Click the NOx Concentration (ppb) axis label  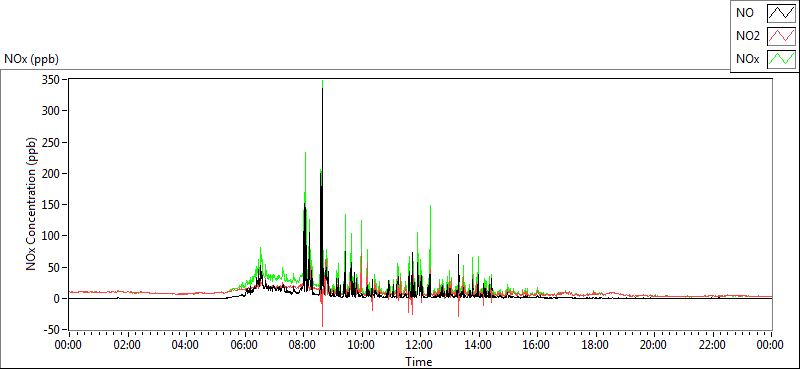coord(32,204)
